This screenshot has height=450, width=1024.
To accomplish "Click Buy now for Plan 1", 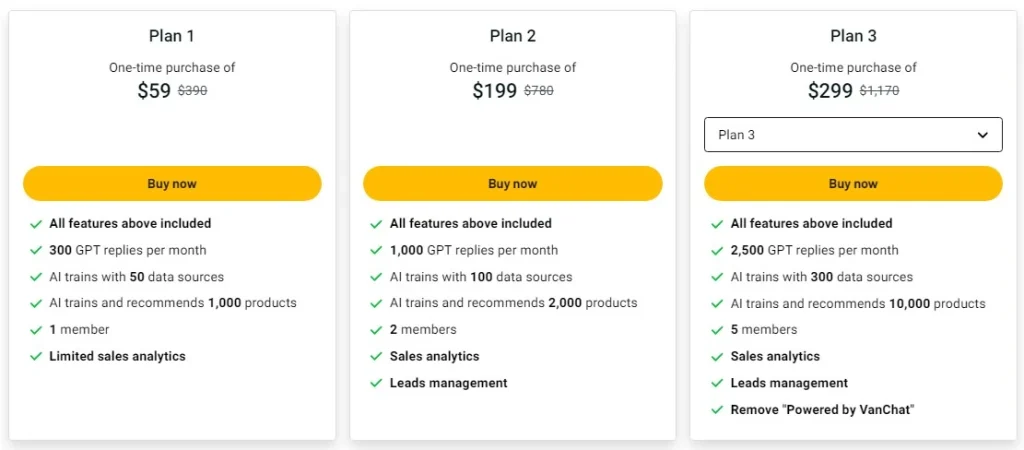I will (x=172, y=184).
